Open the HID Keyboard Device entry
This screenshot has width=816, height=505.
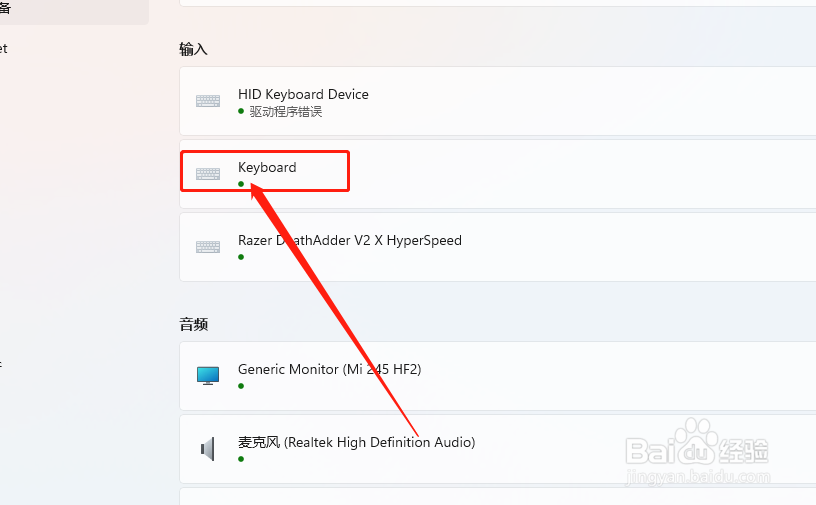click(x=498, y=101)
